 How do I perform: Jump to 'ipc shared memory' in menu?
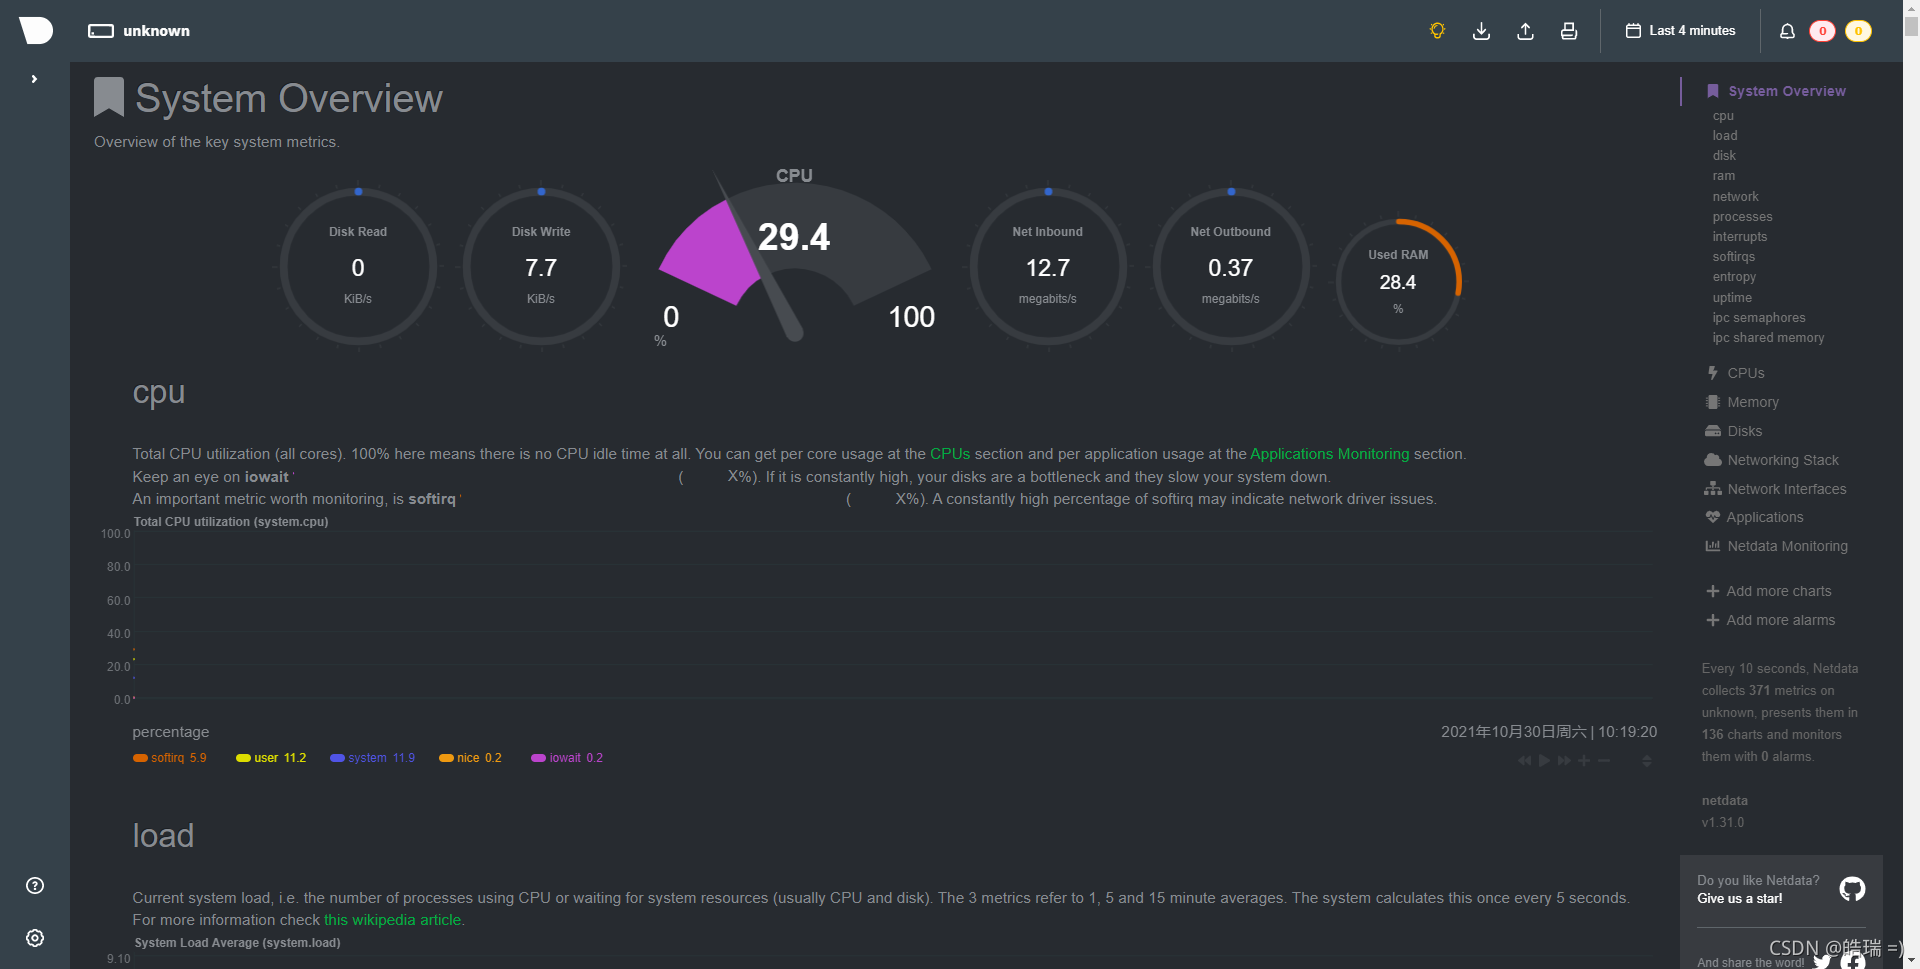pos(1768,338)
